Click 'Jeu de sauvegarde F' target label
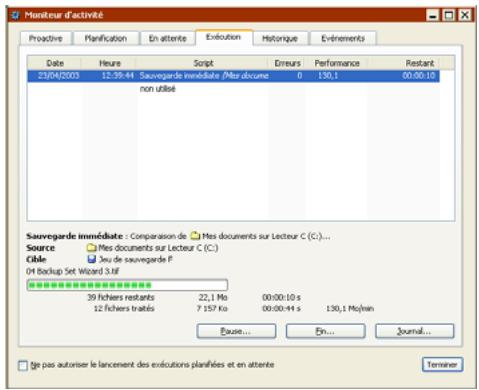 pyautogui.click(x=136, y=259)
